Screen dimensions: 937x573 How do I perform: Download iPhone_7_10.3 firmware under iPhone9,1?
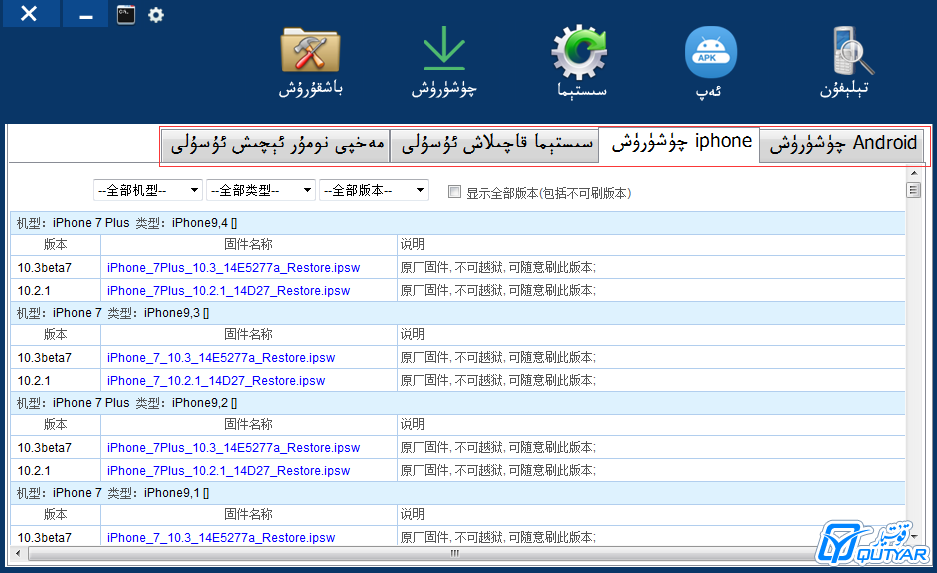221,538
